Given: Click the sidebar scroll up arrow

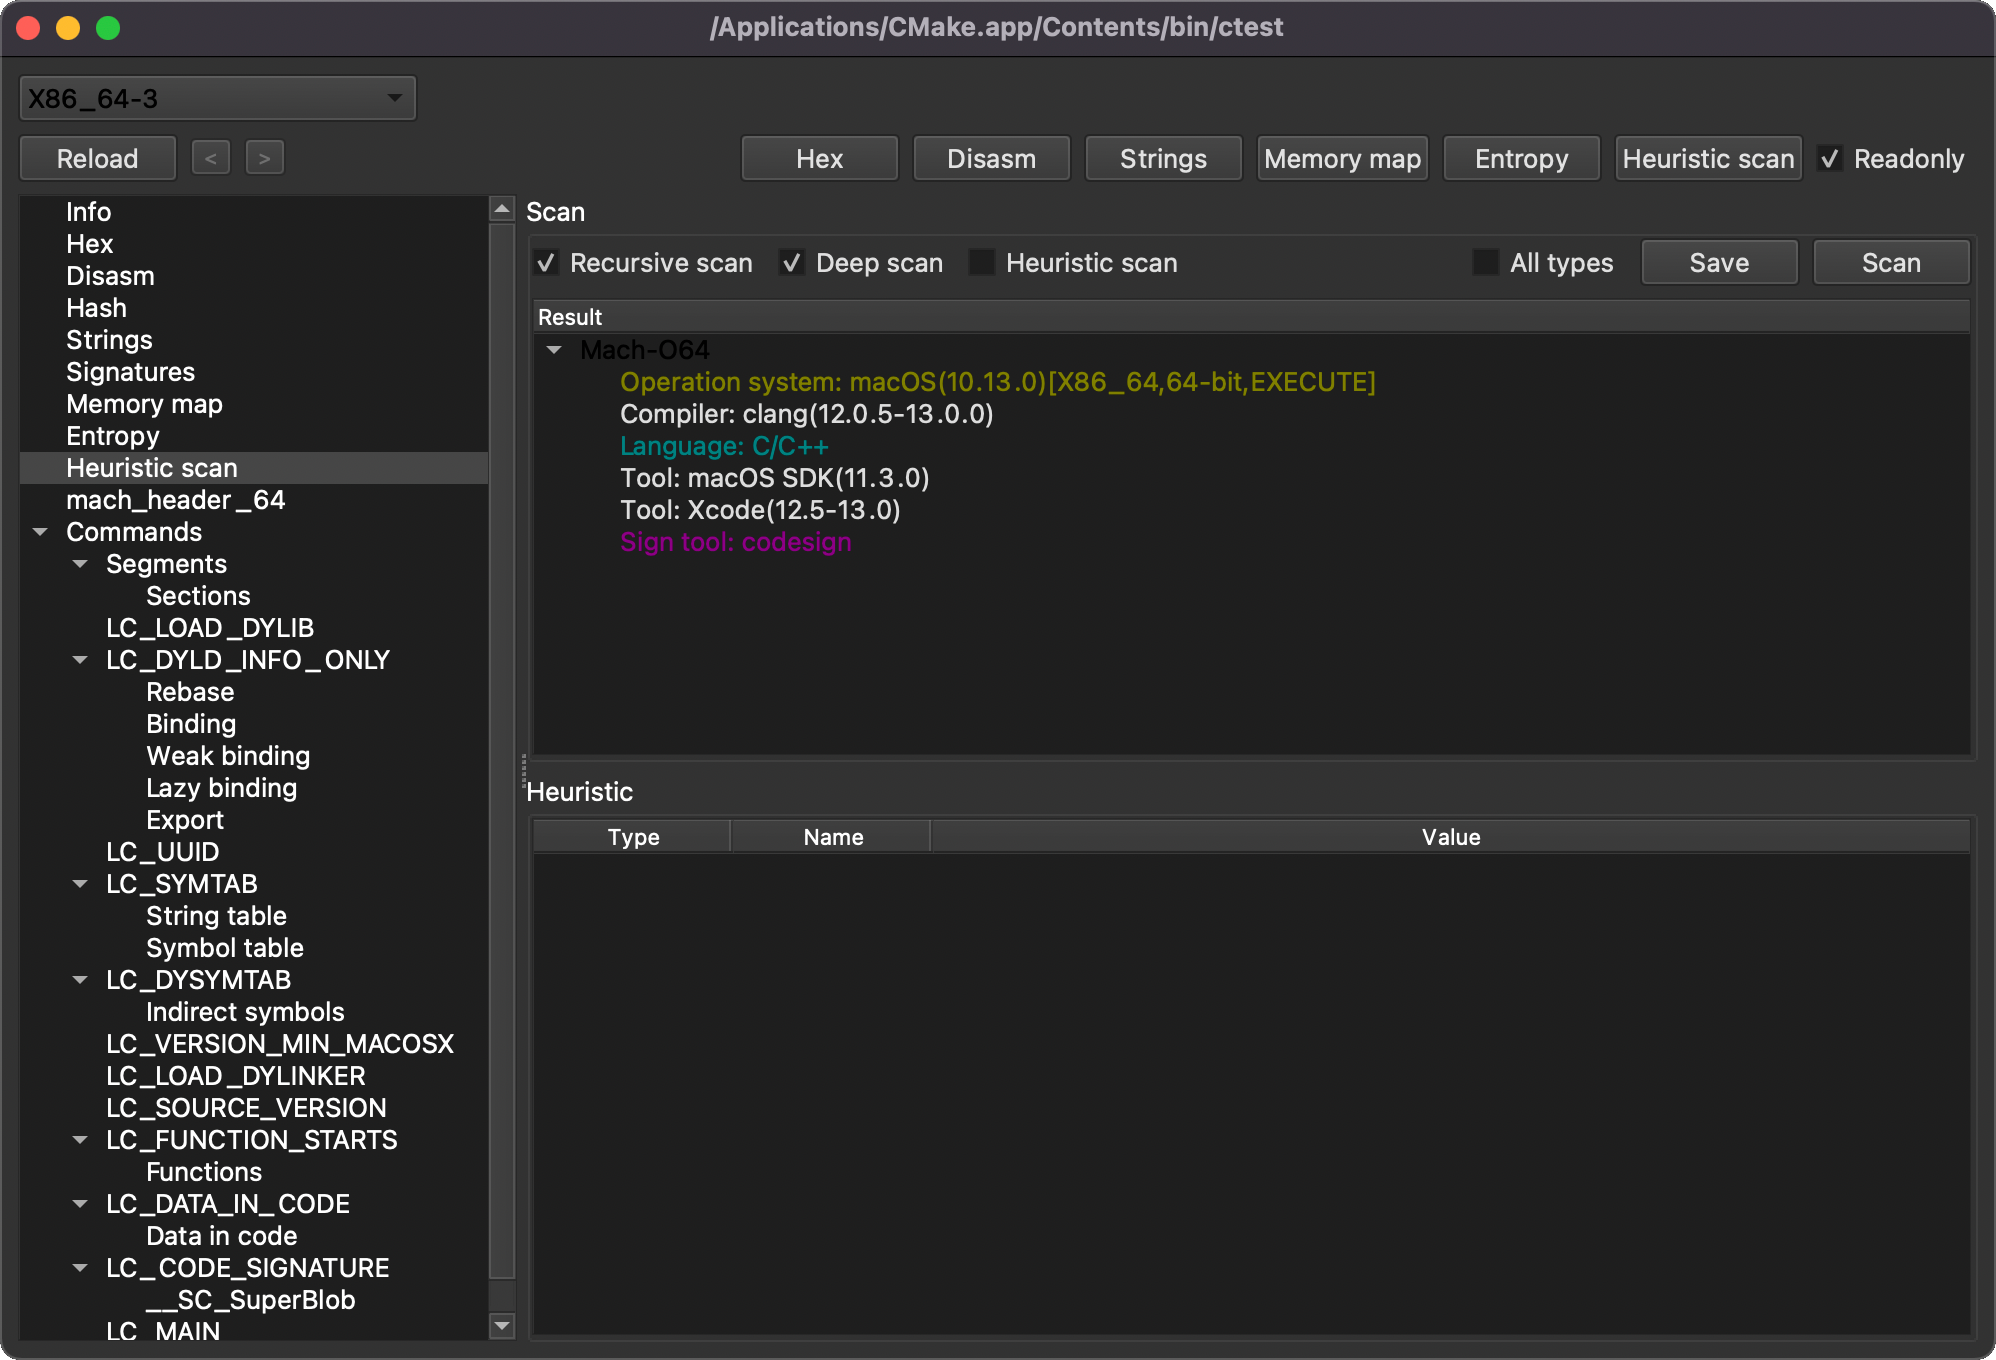Looking at the screenshot, I should [502, 209].
